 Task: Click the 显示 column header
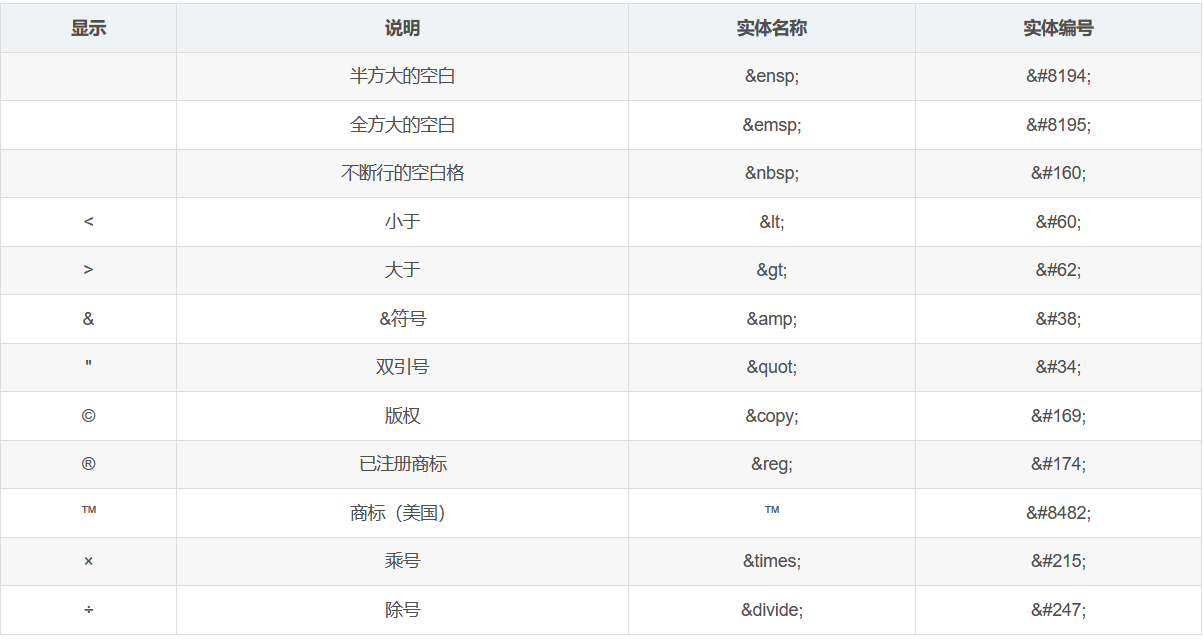click(88, 28)
